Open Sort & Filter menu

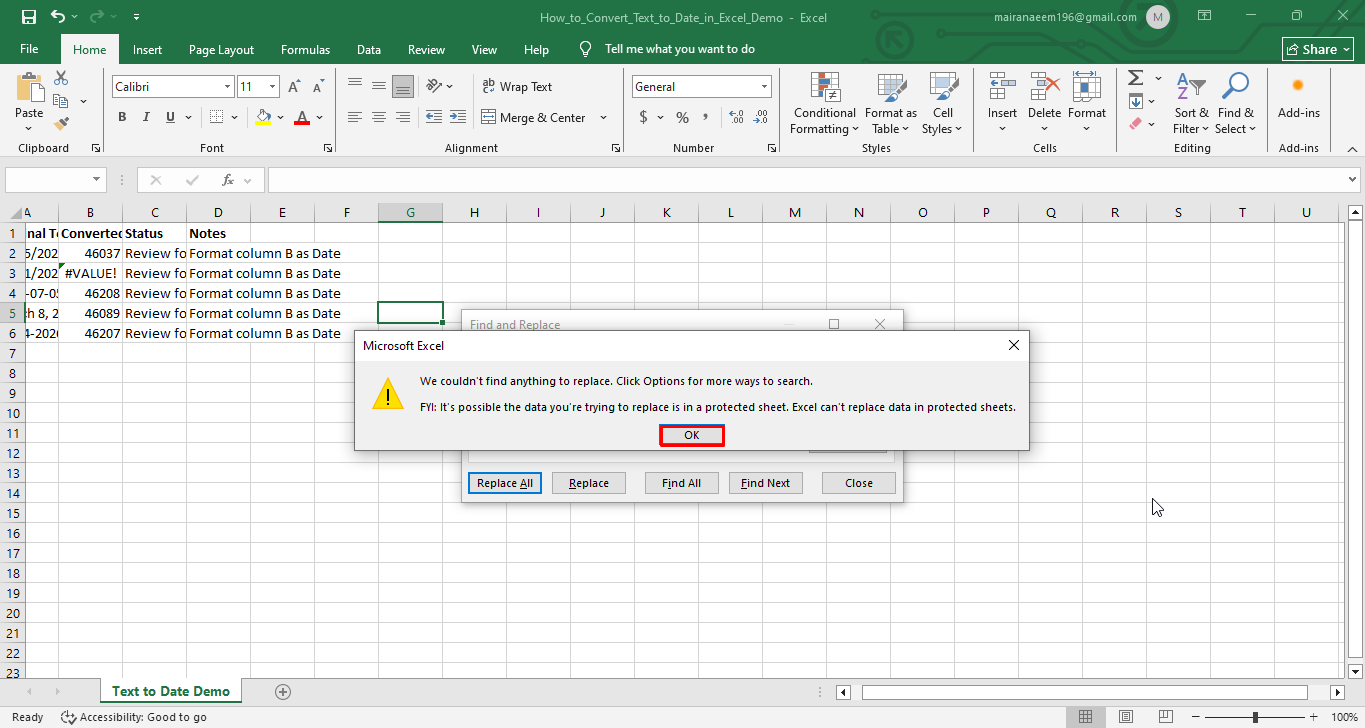coord(1191,104)
